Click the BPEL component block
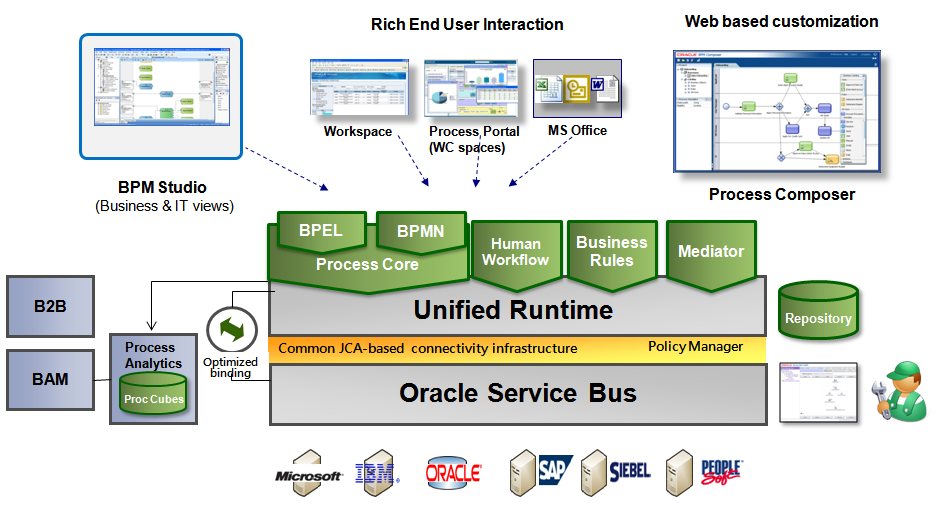This screenshot has width=940, height=510. [321, 230]
